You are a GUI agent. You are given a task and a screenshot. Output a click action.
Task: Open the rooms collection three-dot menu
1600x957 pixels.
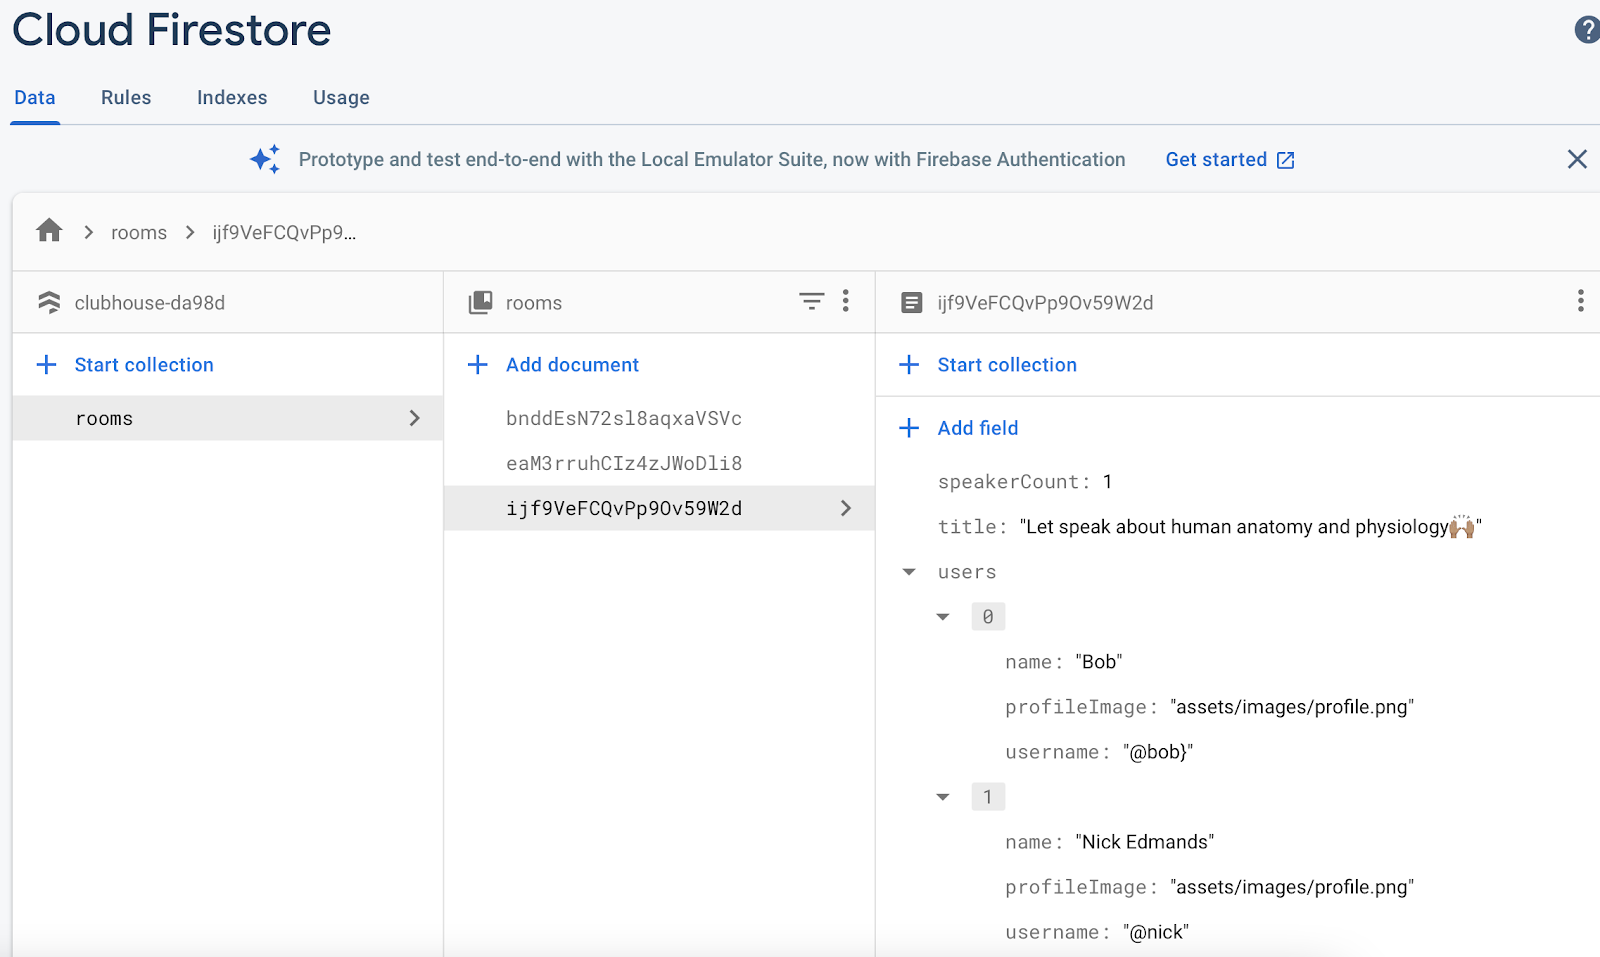[846, 301]
